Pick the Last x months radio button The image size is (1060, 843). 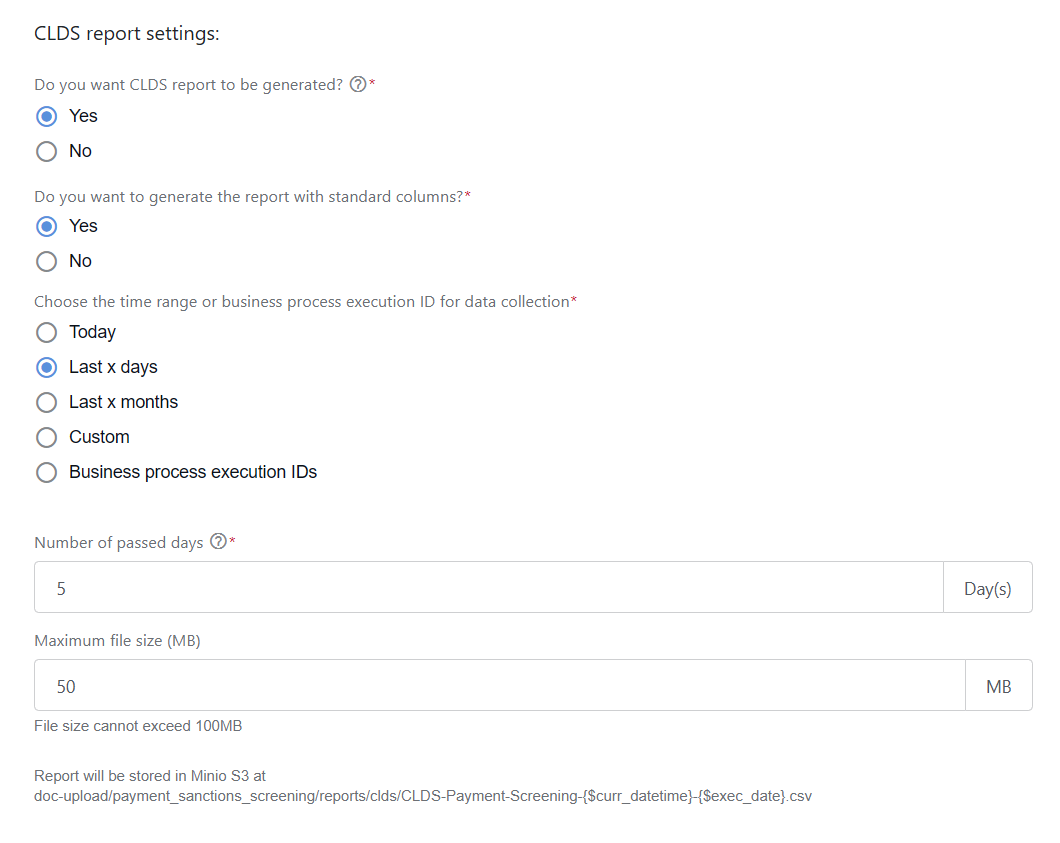tap(47, 403)
